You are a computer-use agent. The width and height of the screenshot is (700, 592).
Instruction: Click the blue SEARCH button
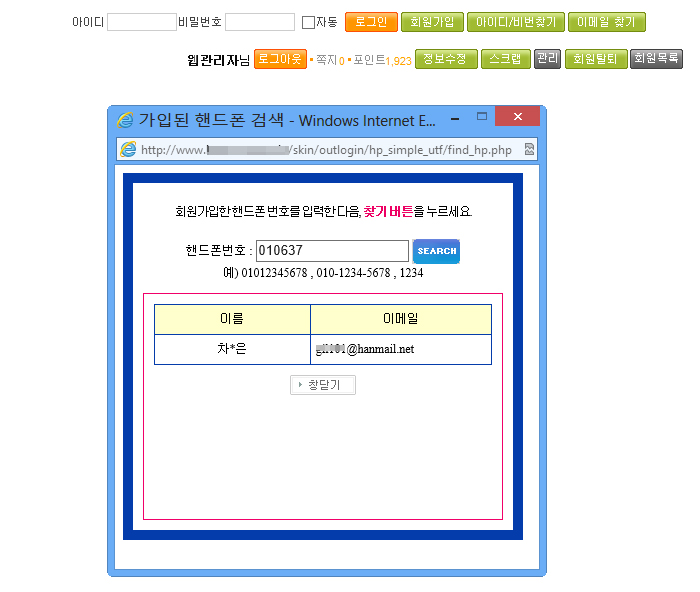tap(436, 251)
